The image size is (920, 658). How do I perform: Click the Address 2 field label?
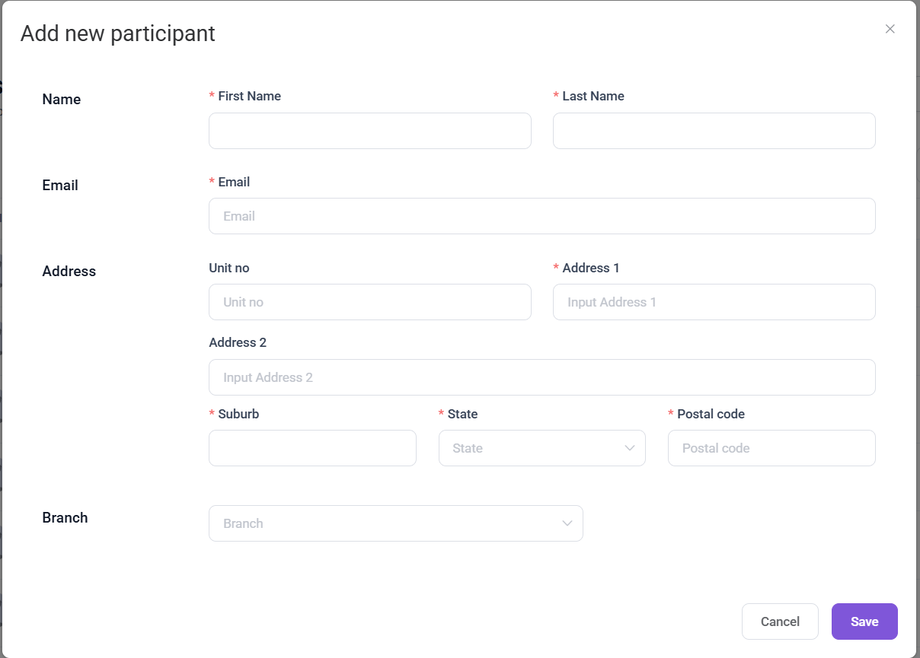(238, 342)
